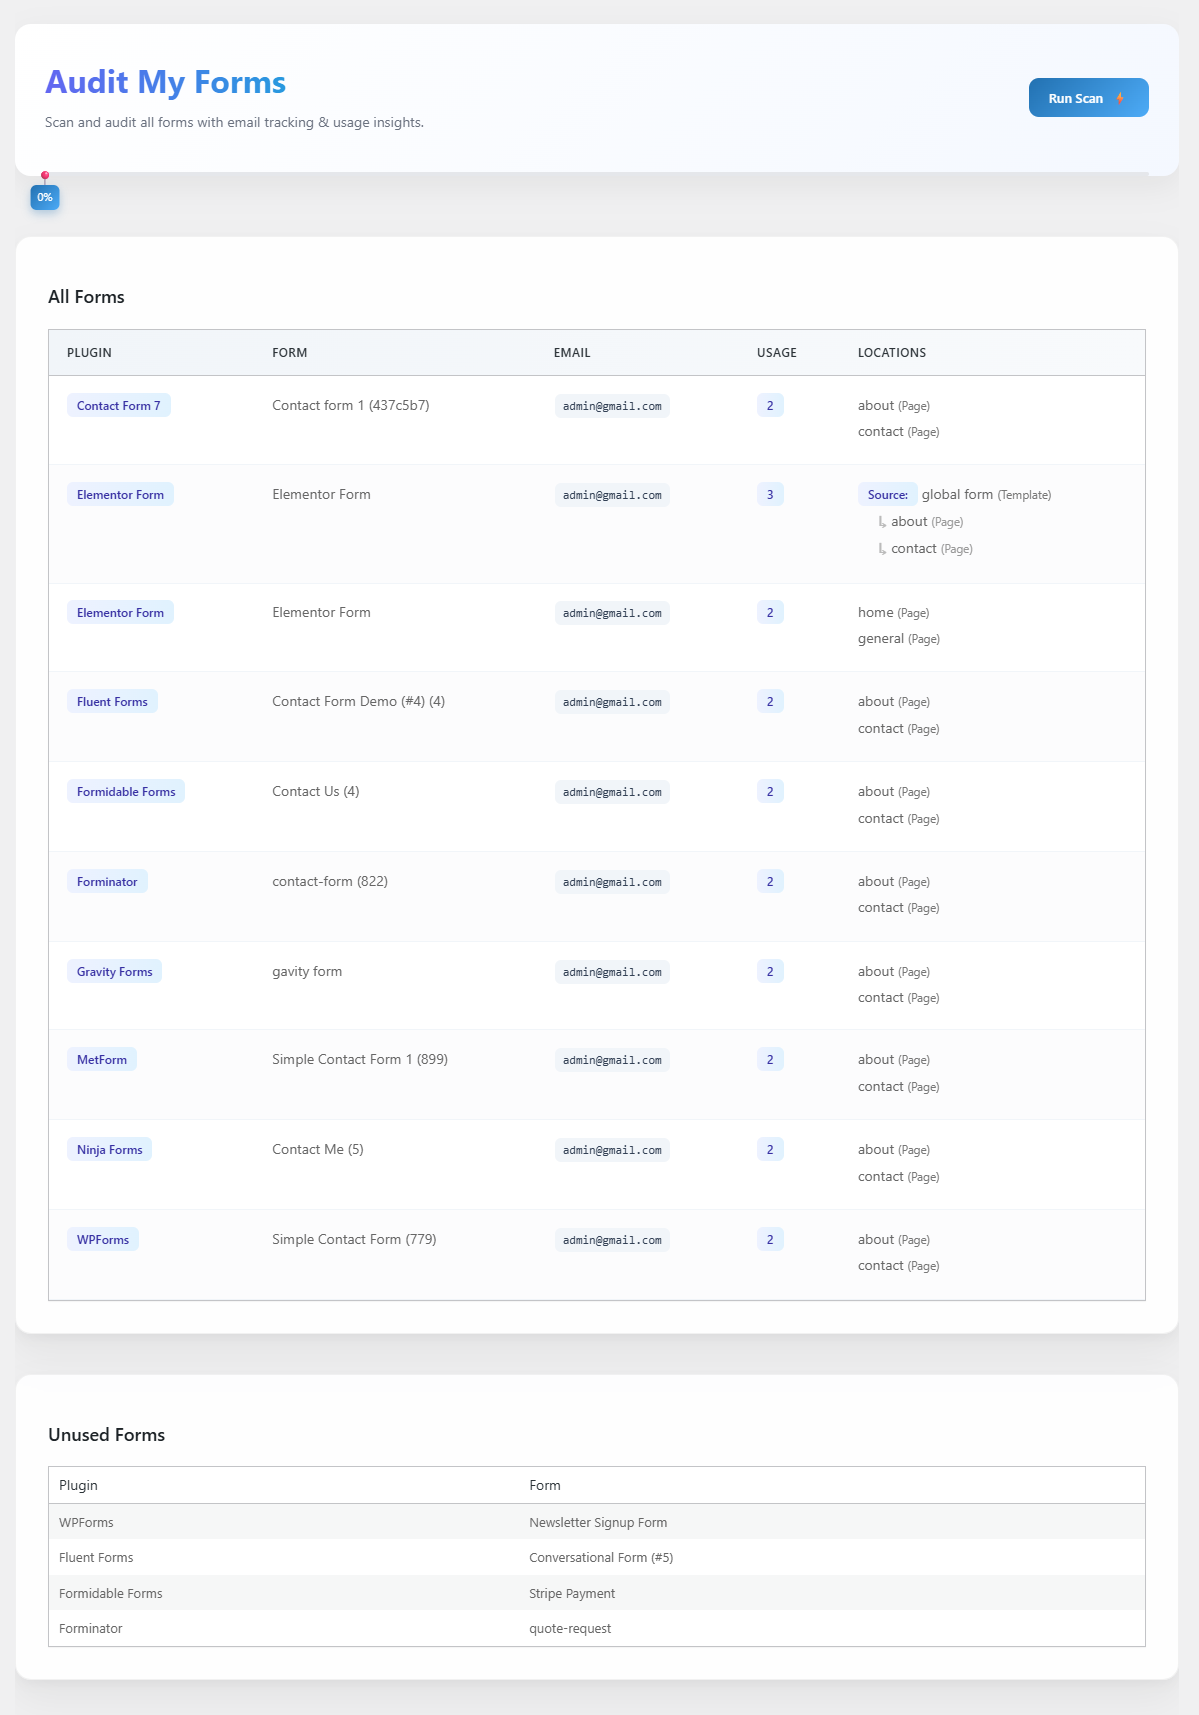
Task: Click Contact Us (4) form name
Action: (316, 791)
